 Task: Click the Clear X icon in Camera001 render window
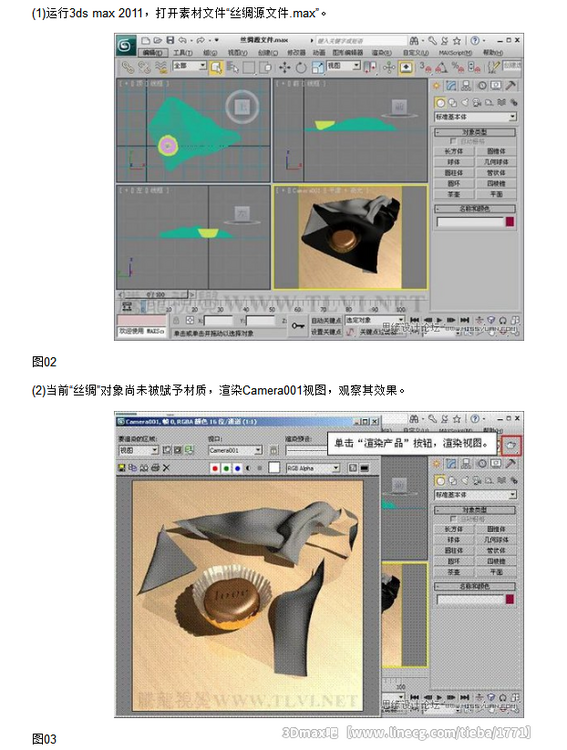pos(166,468)
